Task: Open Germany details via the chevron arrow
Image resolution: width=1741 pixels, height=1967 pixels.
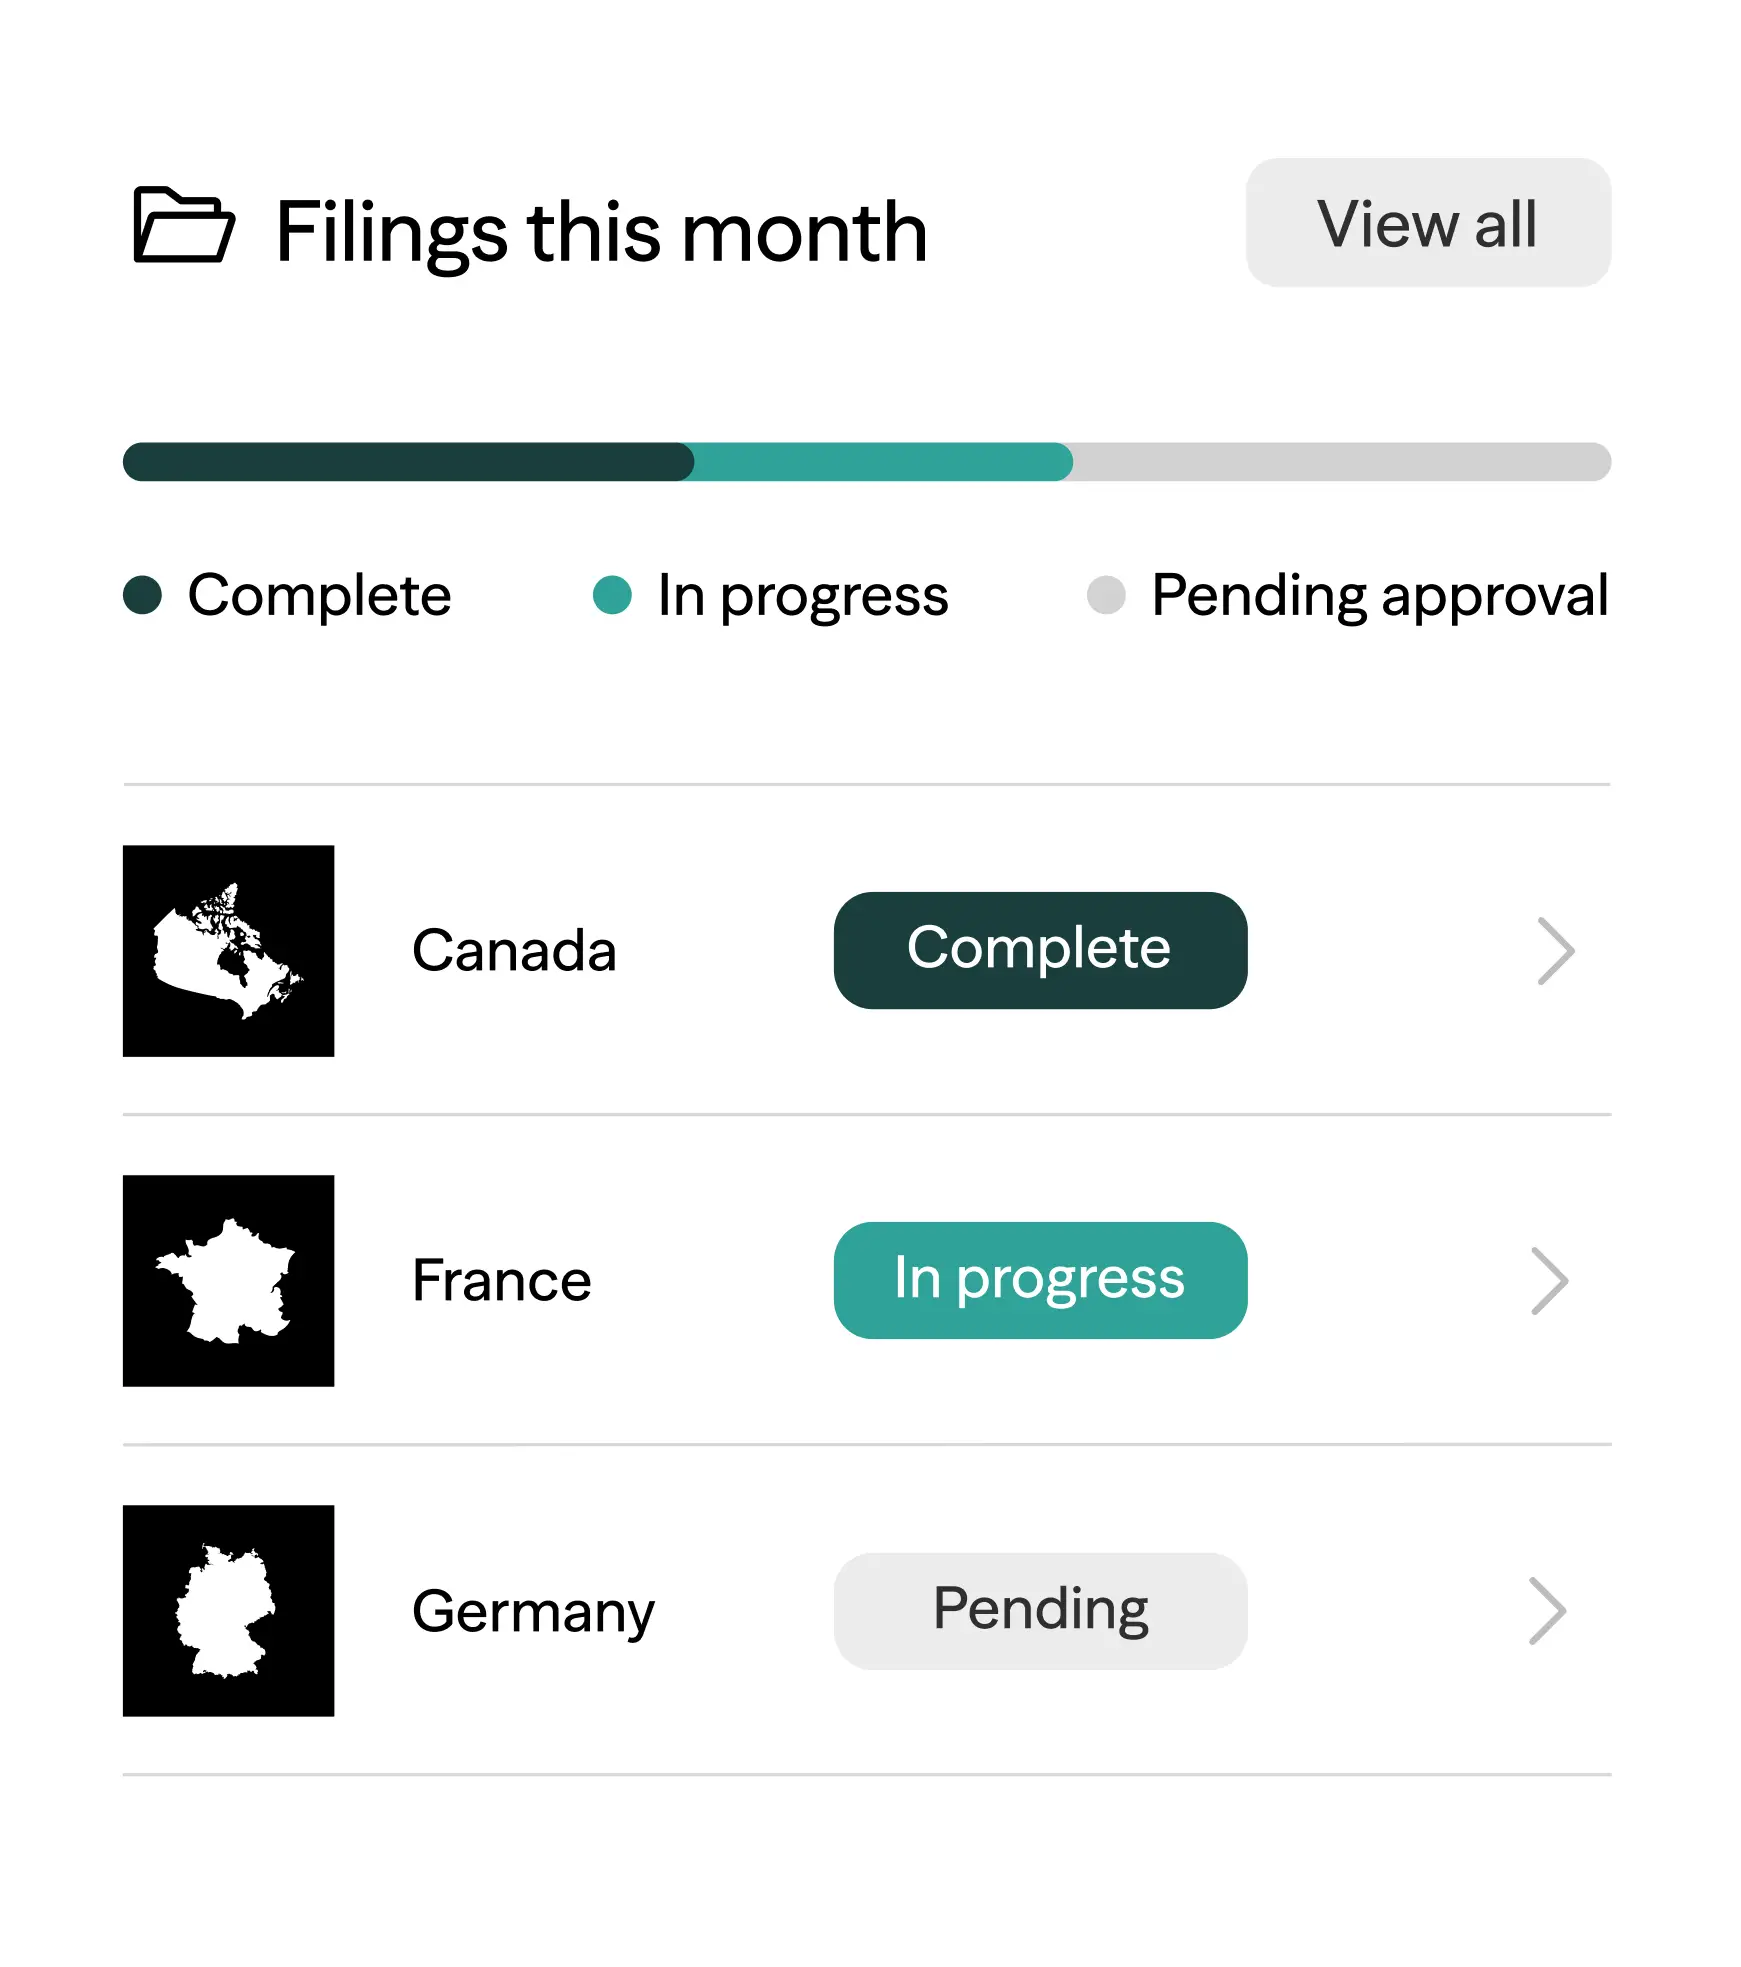Action: coord(1547,1611)
